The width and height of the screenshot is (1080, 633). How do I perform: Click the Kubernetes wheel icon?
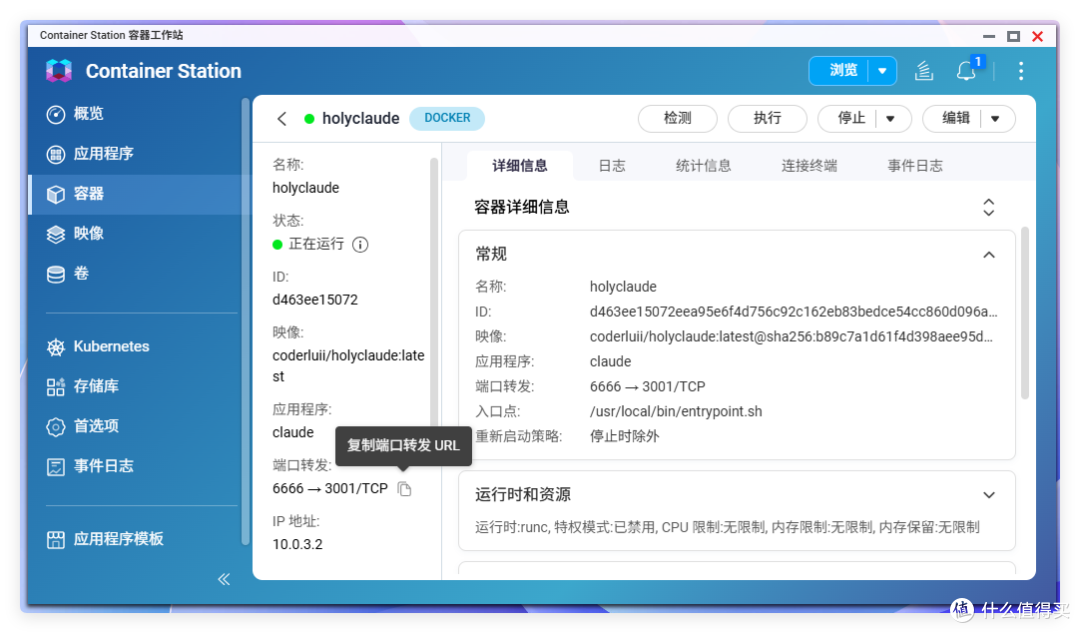click(56, 347)
